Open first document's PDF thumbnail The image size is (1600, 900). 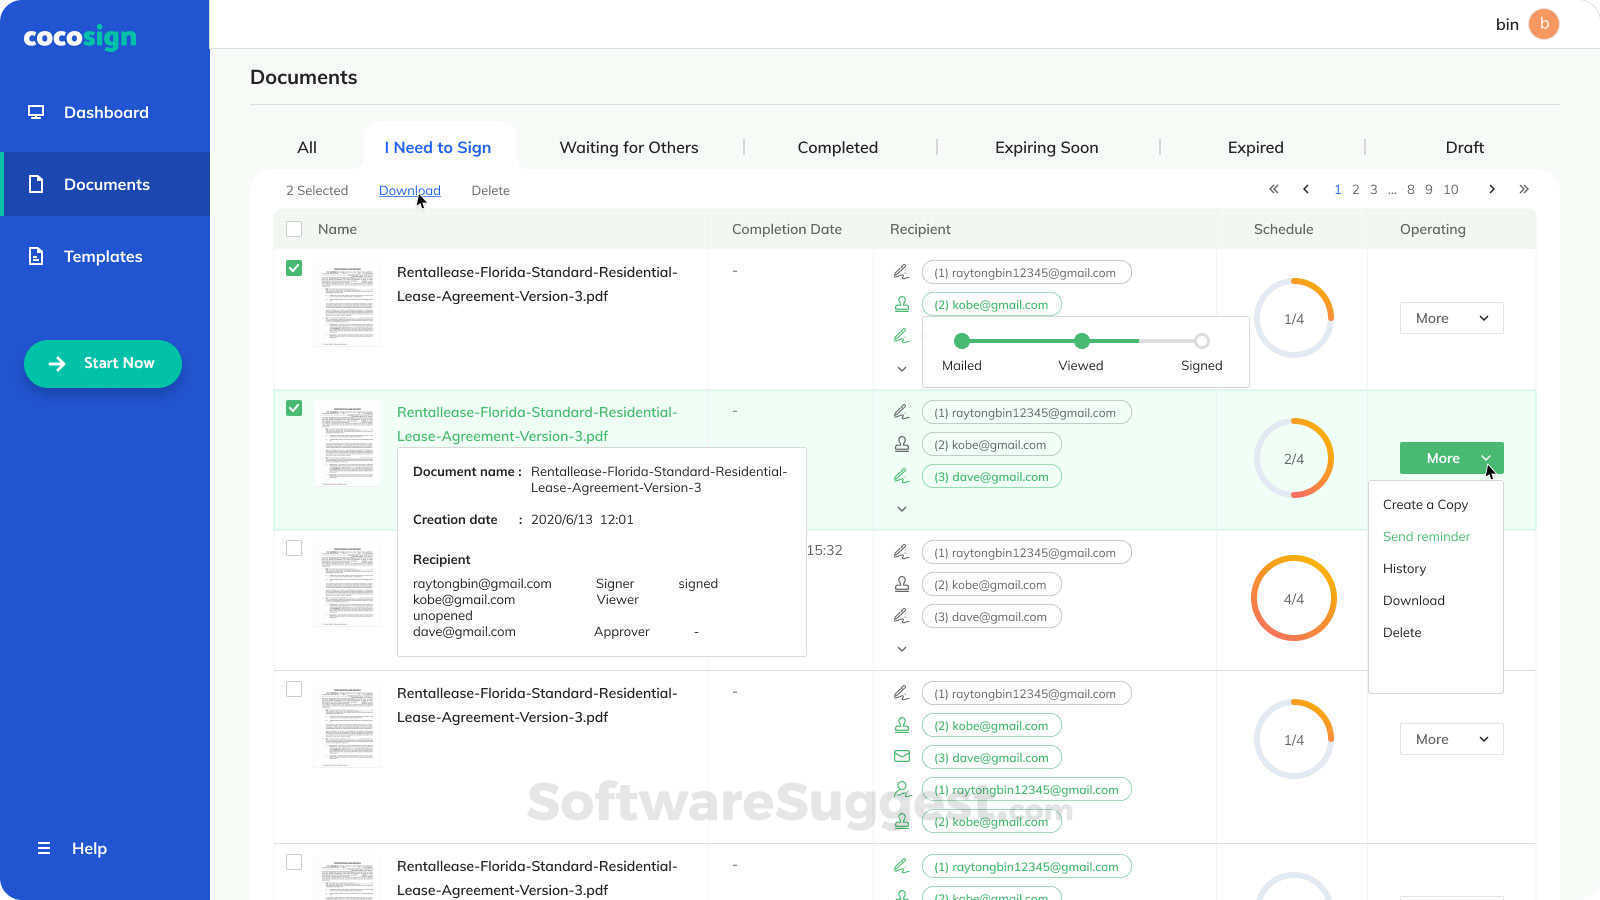[347, 305]
